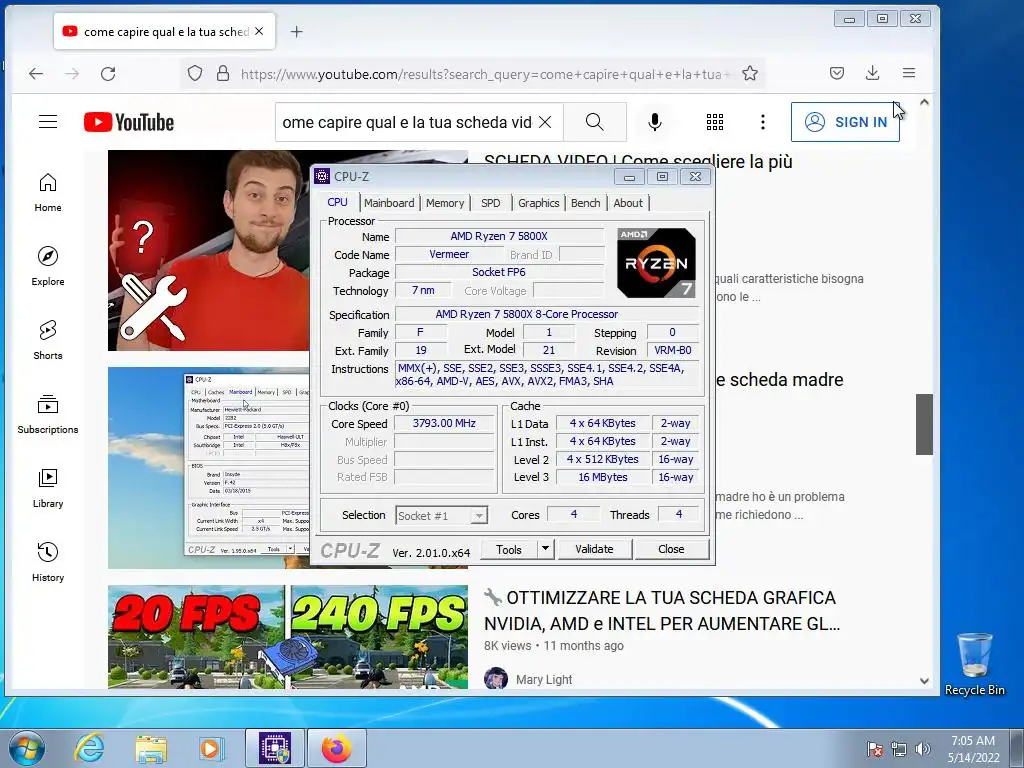Screen dimensions: 1024x768
Task: Close the YouTube browser tab
Action: tap(259, 31)
